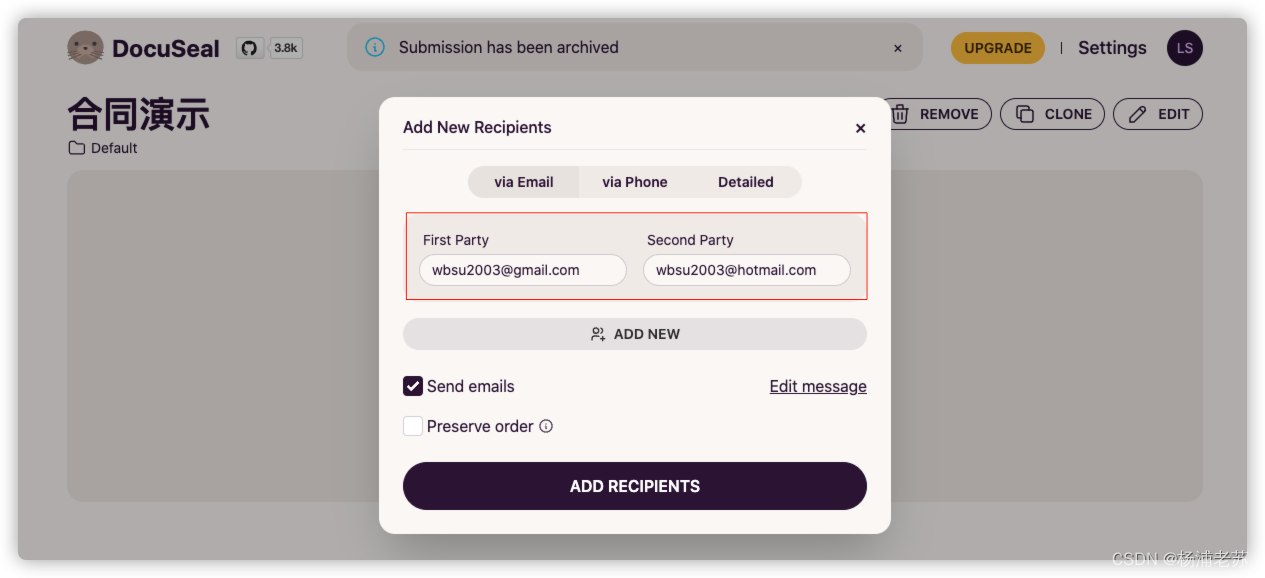Screen dimensions: 1265x578
Task: Click the Default folder icon
Action: pyautogui.click(x=77, y=148)
